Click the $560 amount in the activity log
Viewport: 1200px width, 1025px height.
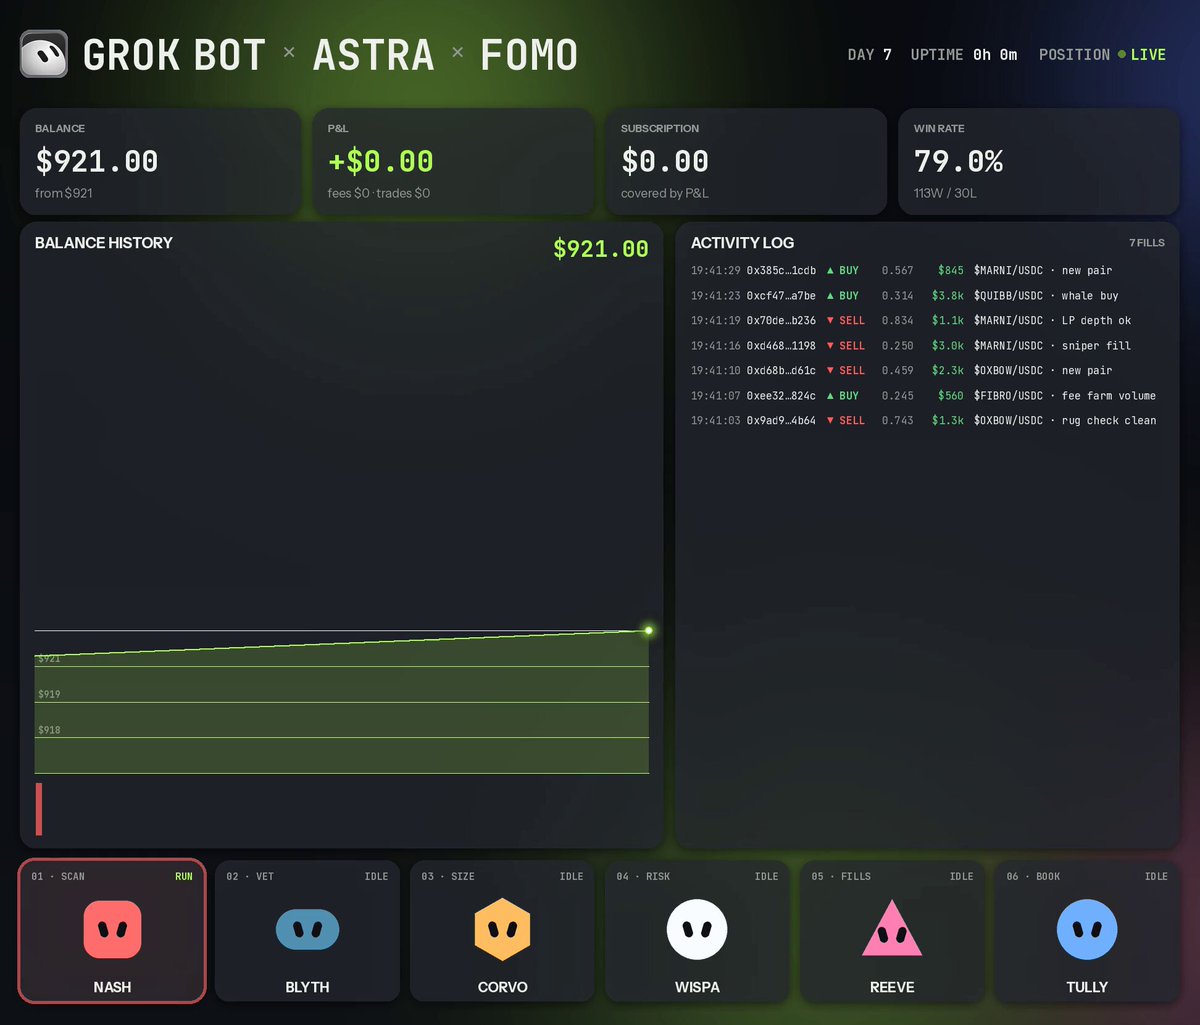951,395
